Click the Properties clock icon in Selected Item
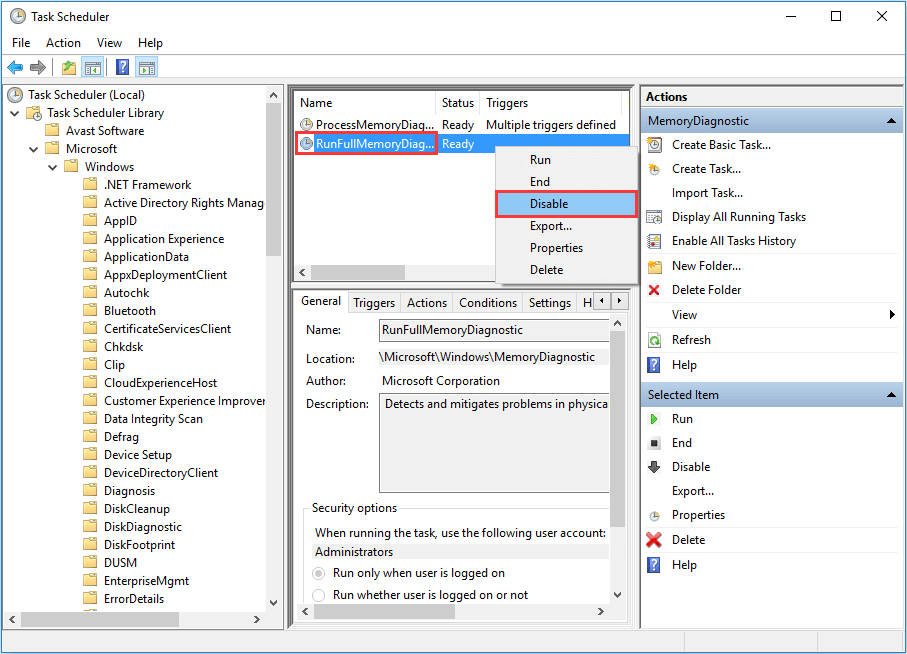 654,515
